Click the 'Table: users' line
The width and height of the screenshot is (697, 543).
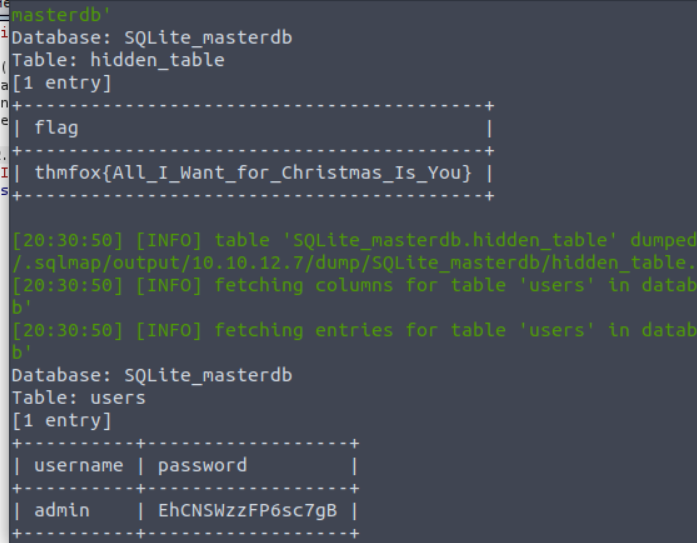[x=78, y=398]
